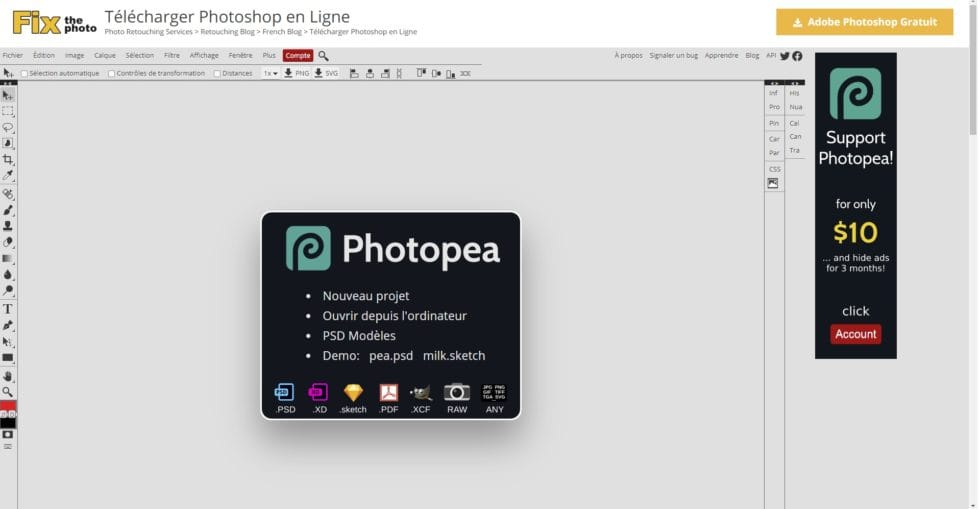Open the Fenêtre menu

(241, 56)
